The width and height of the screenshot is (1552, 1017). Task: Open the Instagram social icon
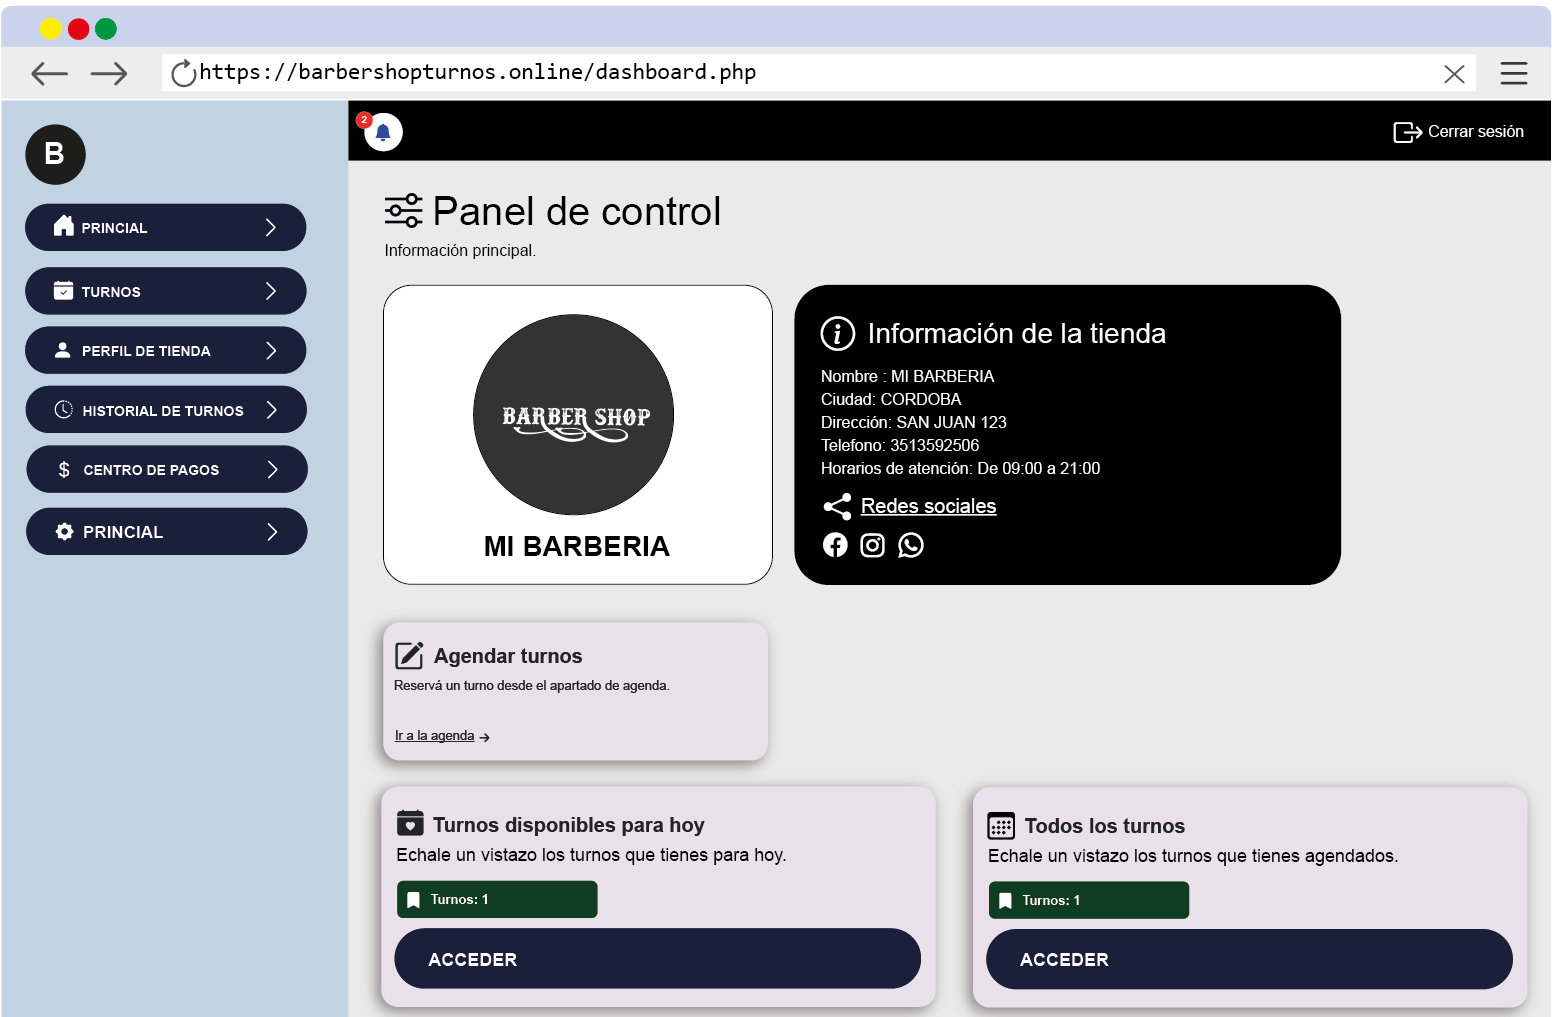click(873, 545)
